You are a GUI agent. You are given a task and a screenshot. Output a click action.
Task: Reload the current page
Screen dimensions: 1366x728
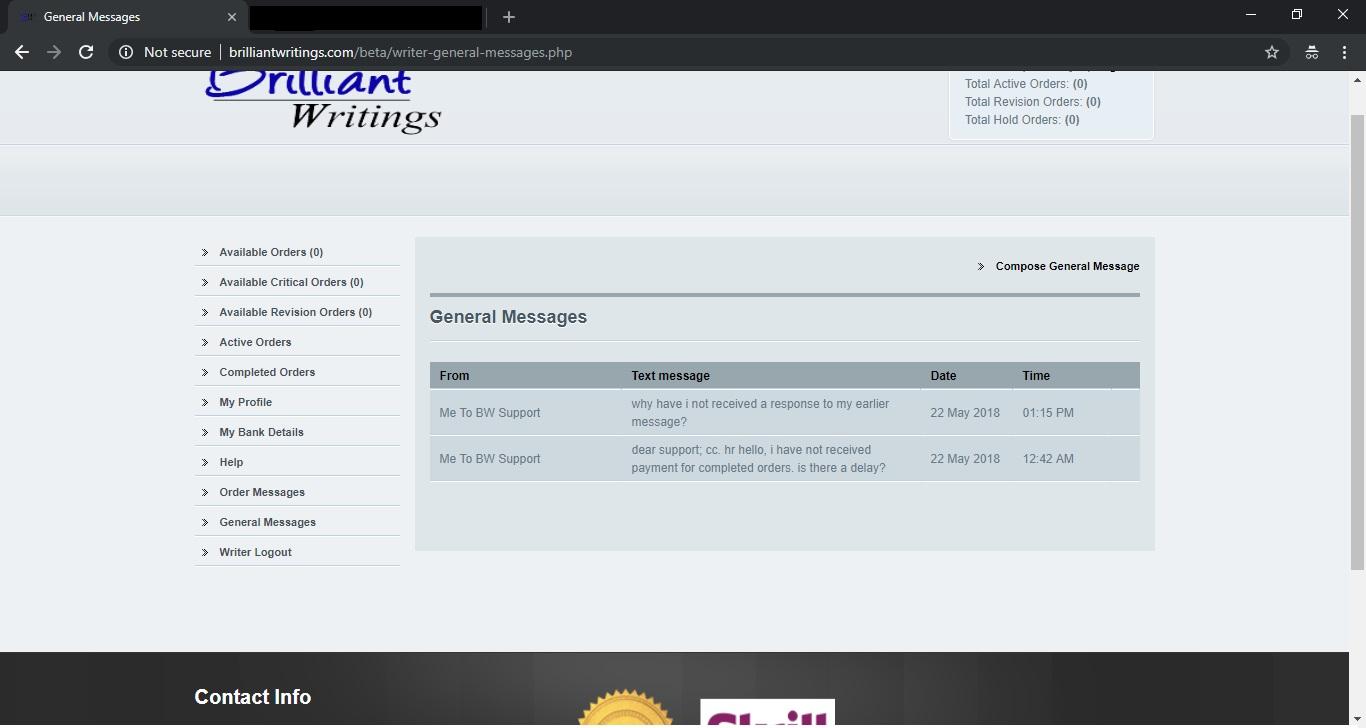click(86, 52)
